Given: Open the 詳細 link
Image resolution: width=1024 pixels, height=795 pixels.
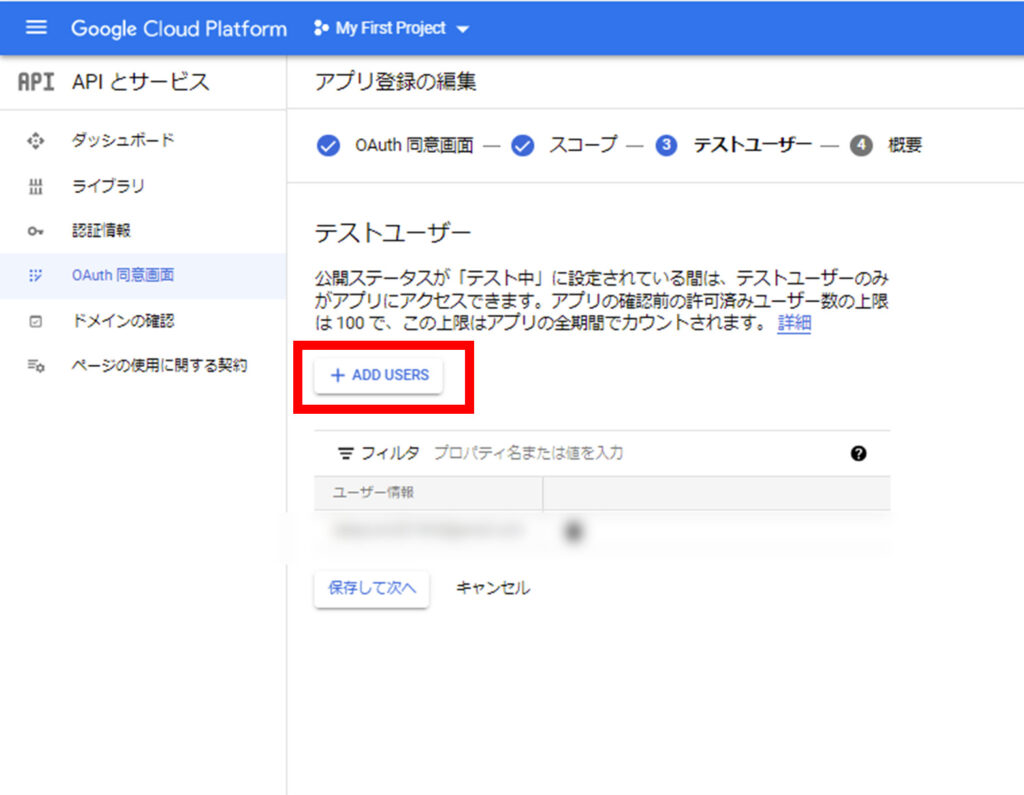Looking at the screenshot, I should point(794,323).
